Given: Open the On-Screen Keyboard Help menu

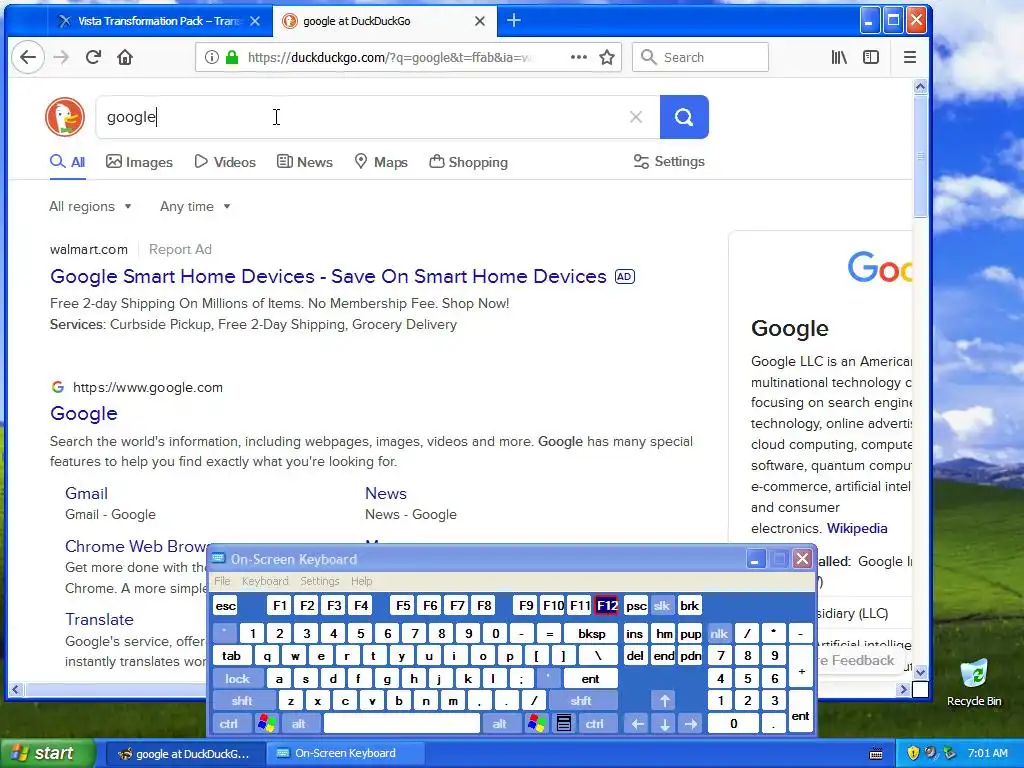Looking at the screenshot, I should click(x=361, y=581).
